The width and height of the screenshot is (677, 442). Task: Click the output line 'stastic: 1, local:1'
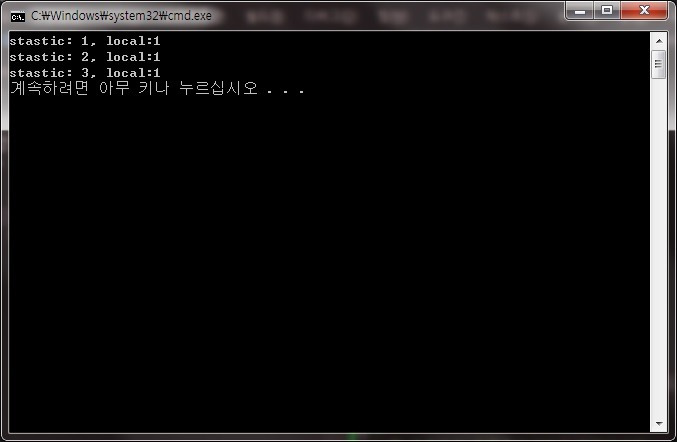click(x=85, y=41)
